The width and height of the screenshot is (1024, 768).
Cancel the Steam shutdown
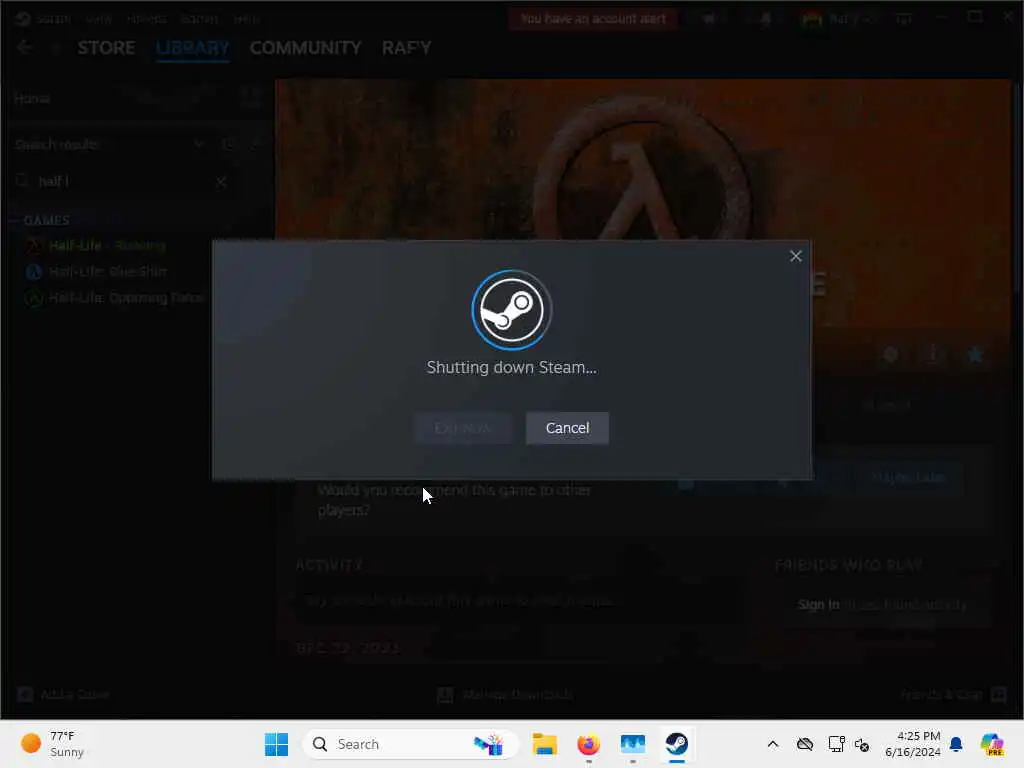567,428
